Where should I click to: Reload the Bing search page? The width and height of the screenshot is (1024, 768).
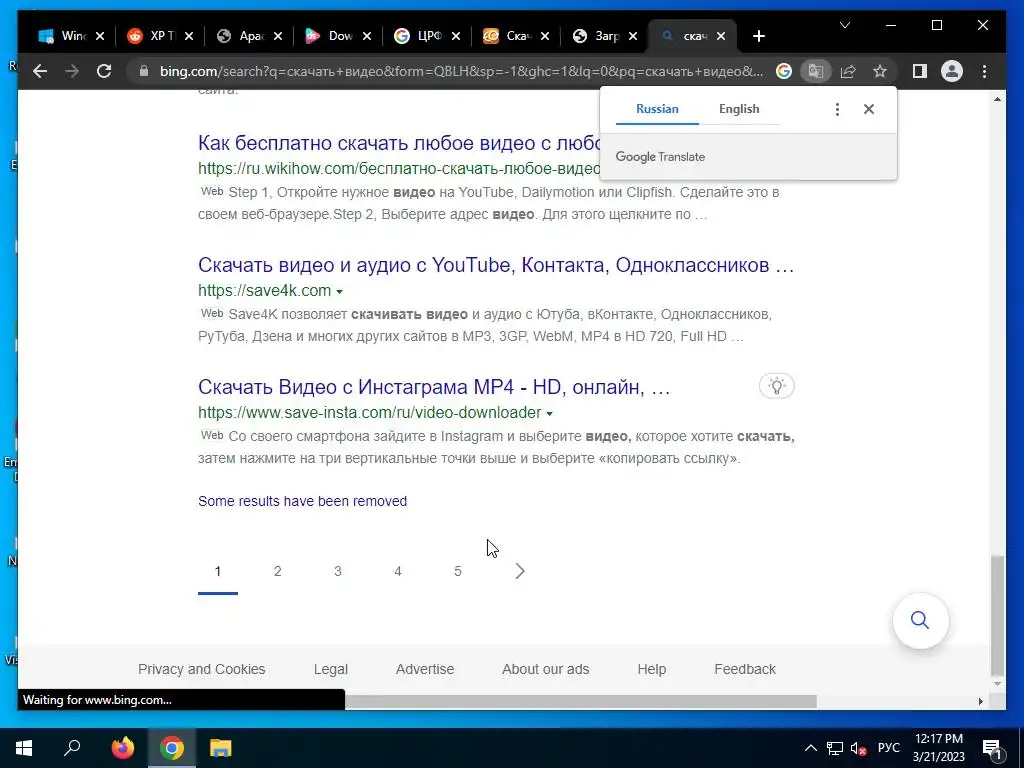(x=104, y=71)
